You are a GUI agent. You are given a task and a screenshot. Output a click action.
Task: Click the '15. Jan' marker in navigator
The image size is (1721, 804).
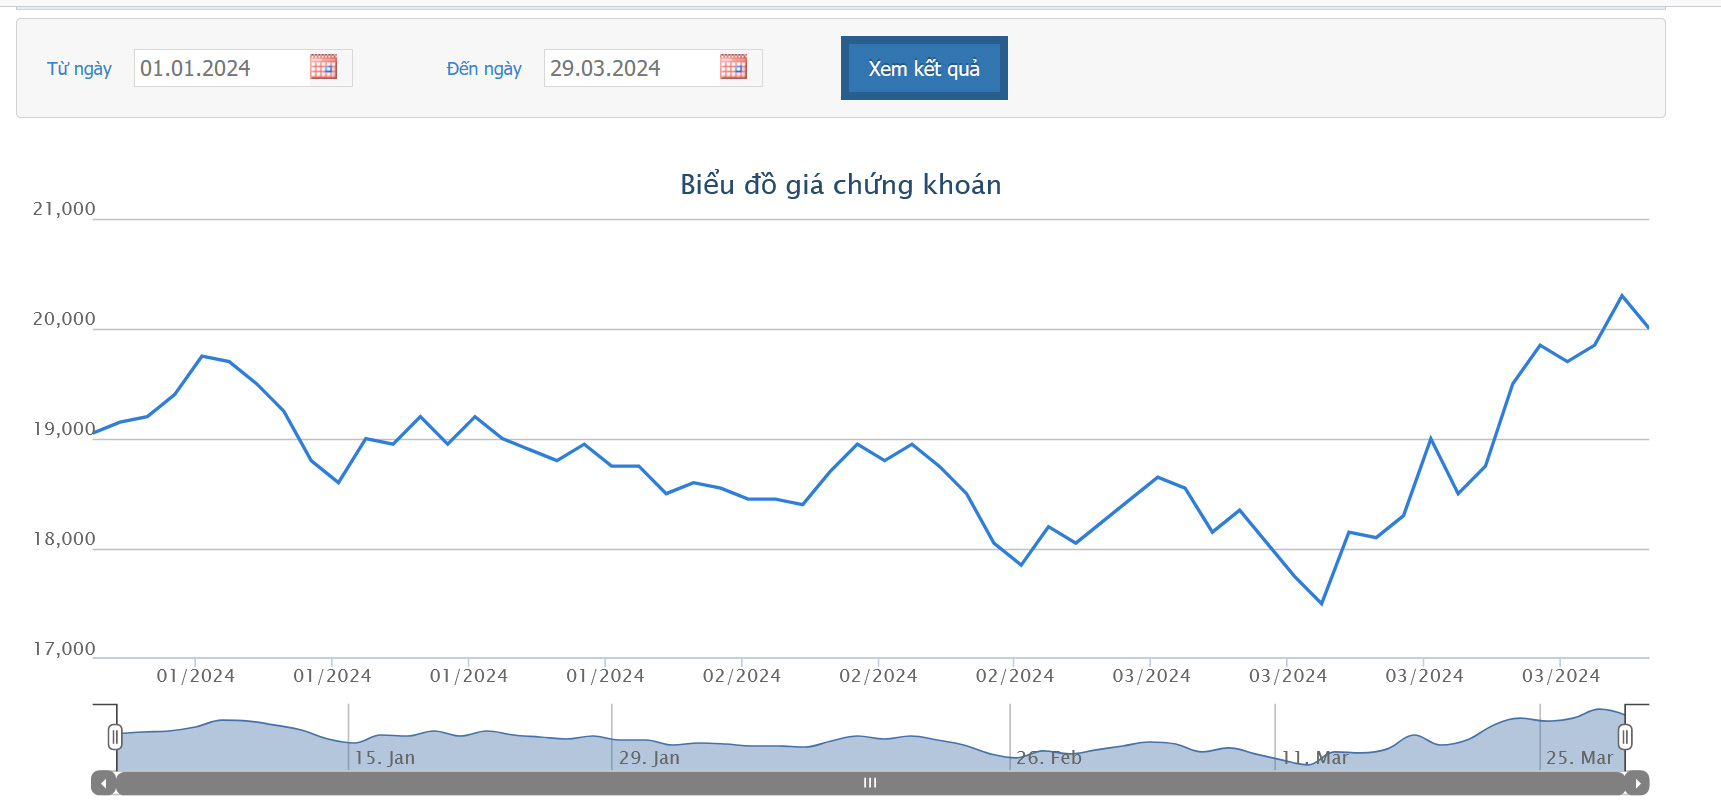pyautogui.click(x=384, y=758)
